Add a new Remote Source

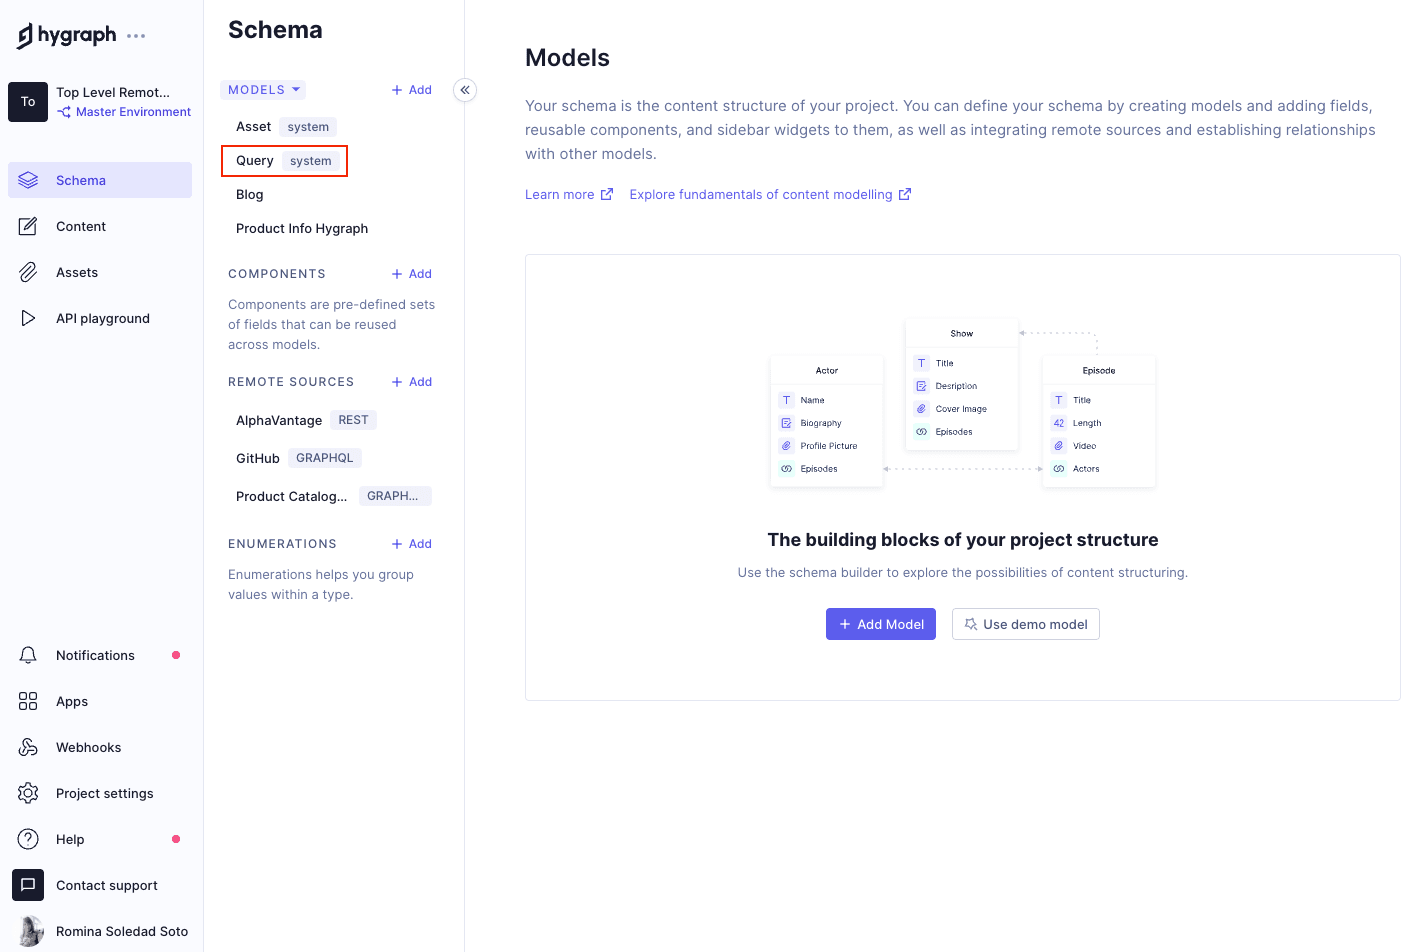pyautogui.click(x=411, y=381)
